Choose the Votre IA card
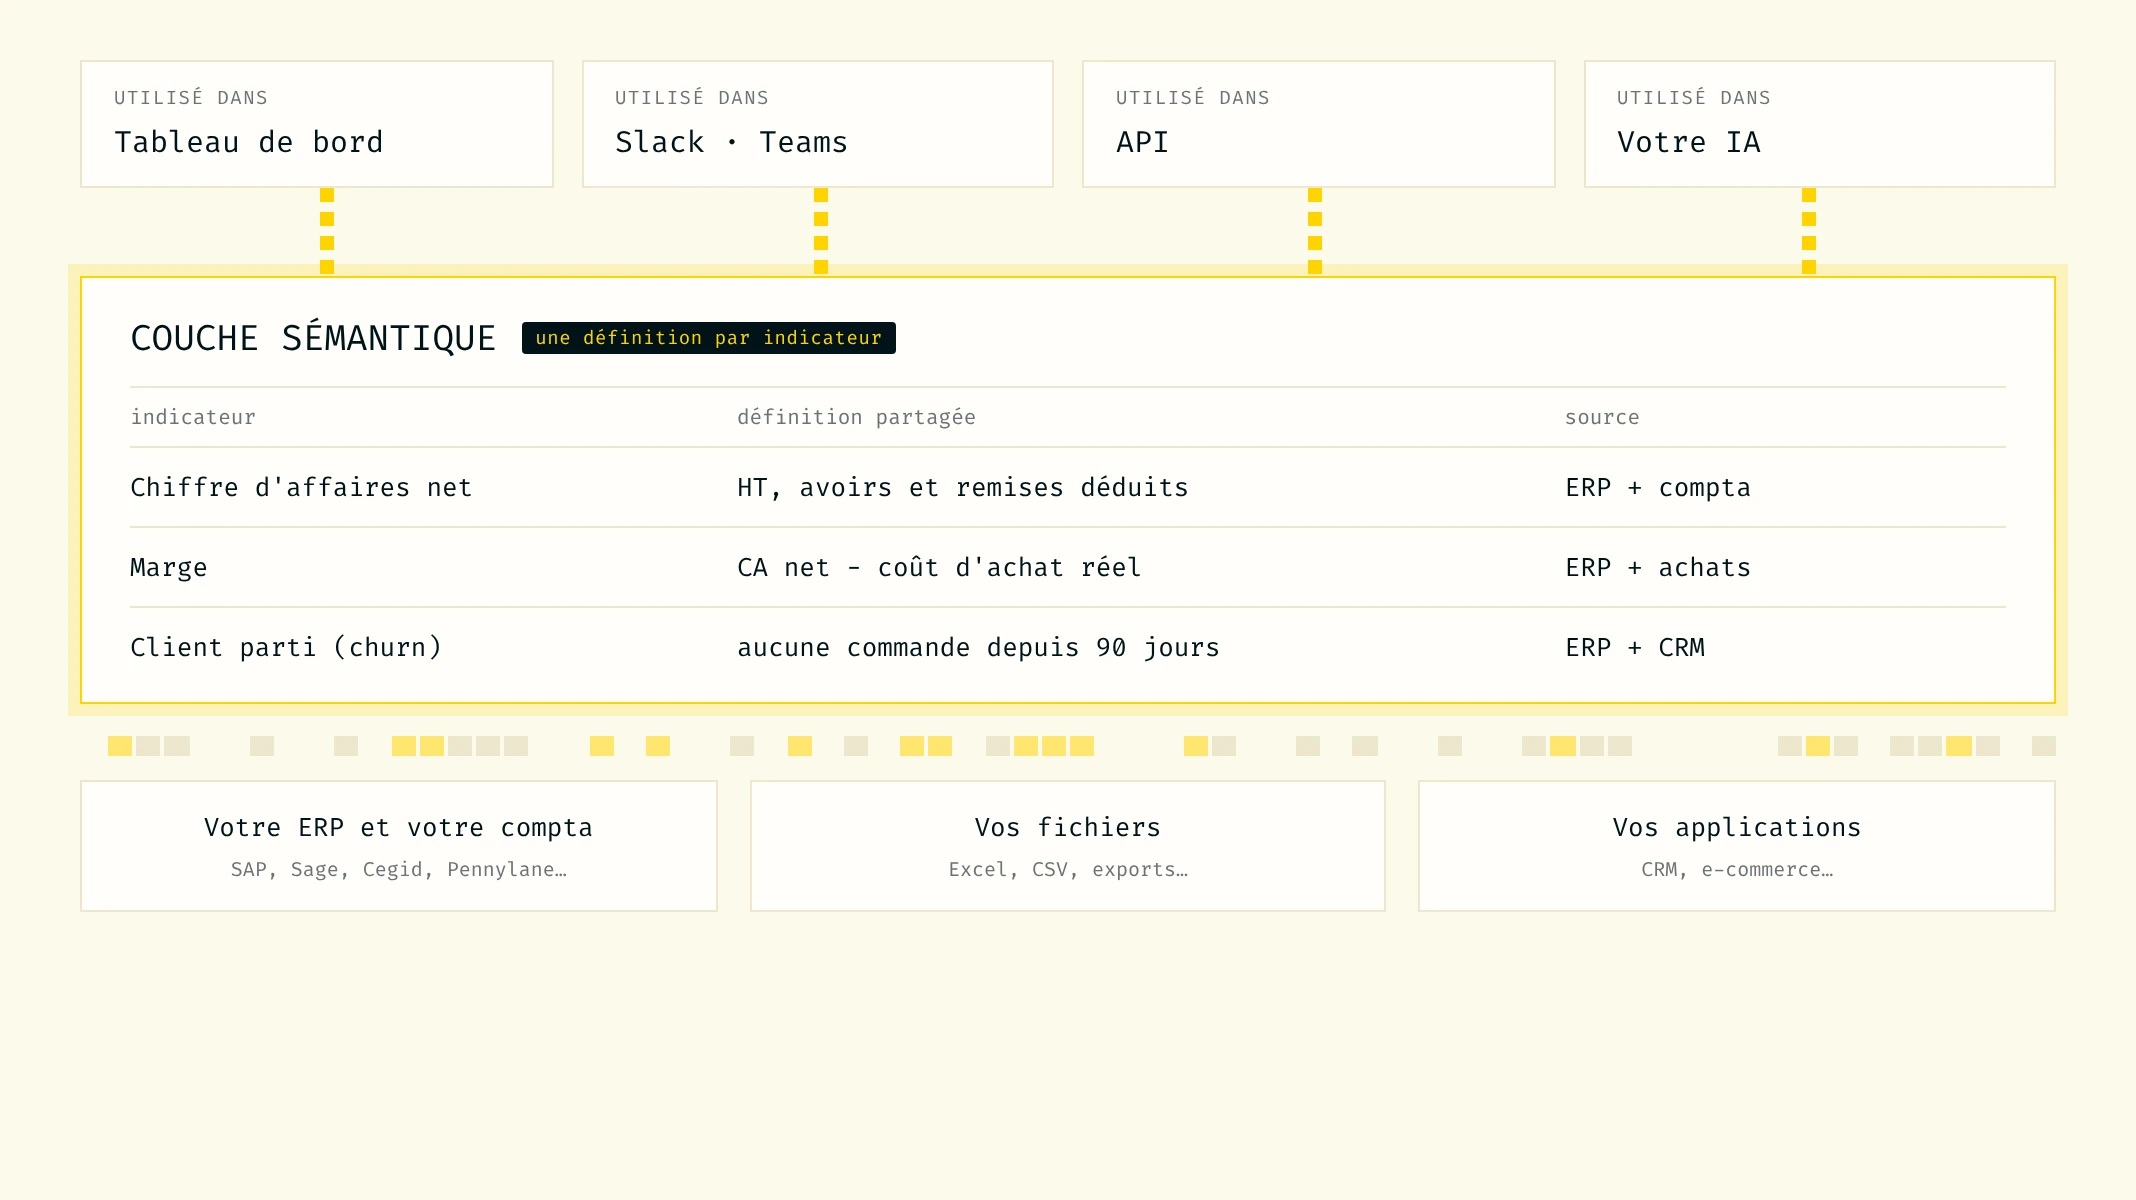 coord(1820,124)
